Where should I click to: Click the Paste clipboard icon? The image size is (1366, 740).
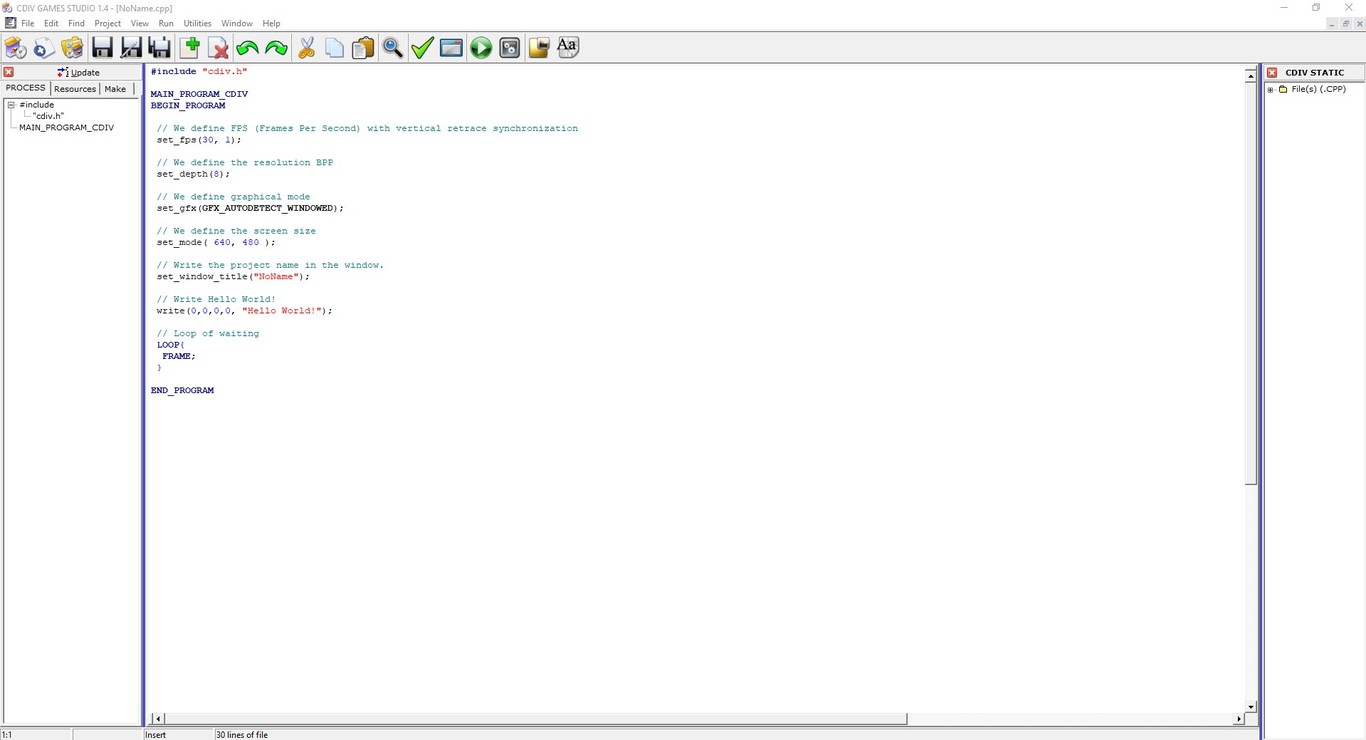[x=363, y=48]
